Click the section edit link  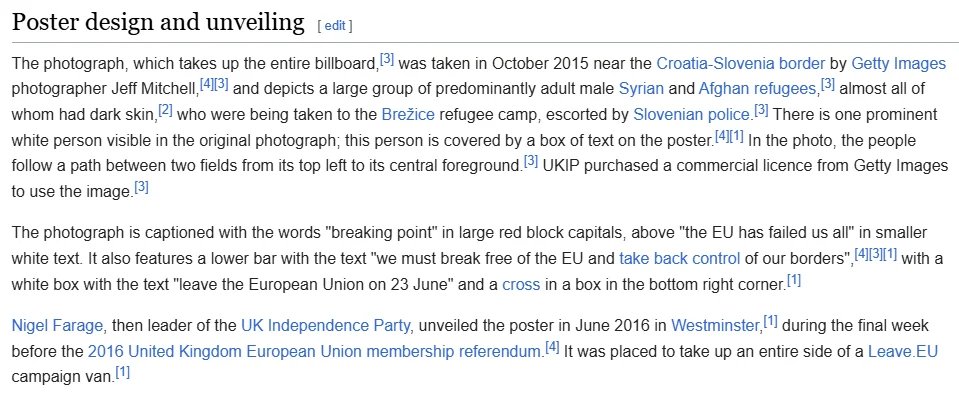(335, 26)
